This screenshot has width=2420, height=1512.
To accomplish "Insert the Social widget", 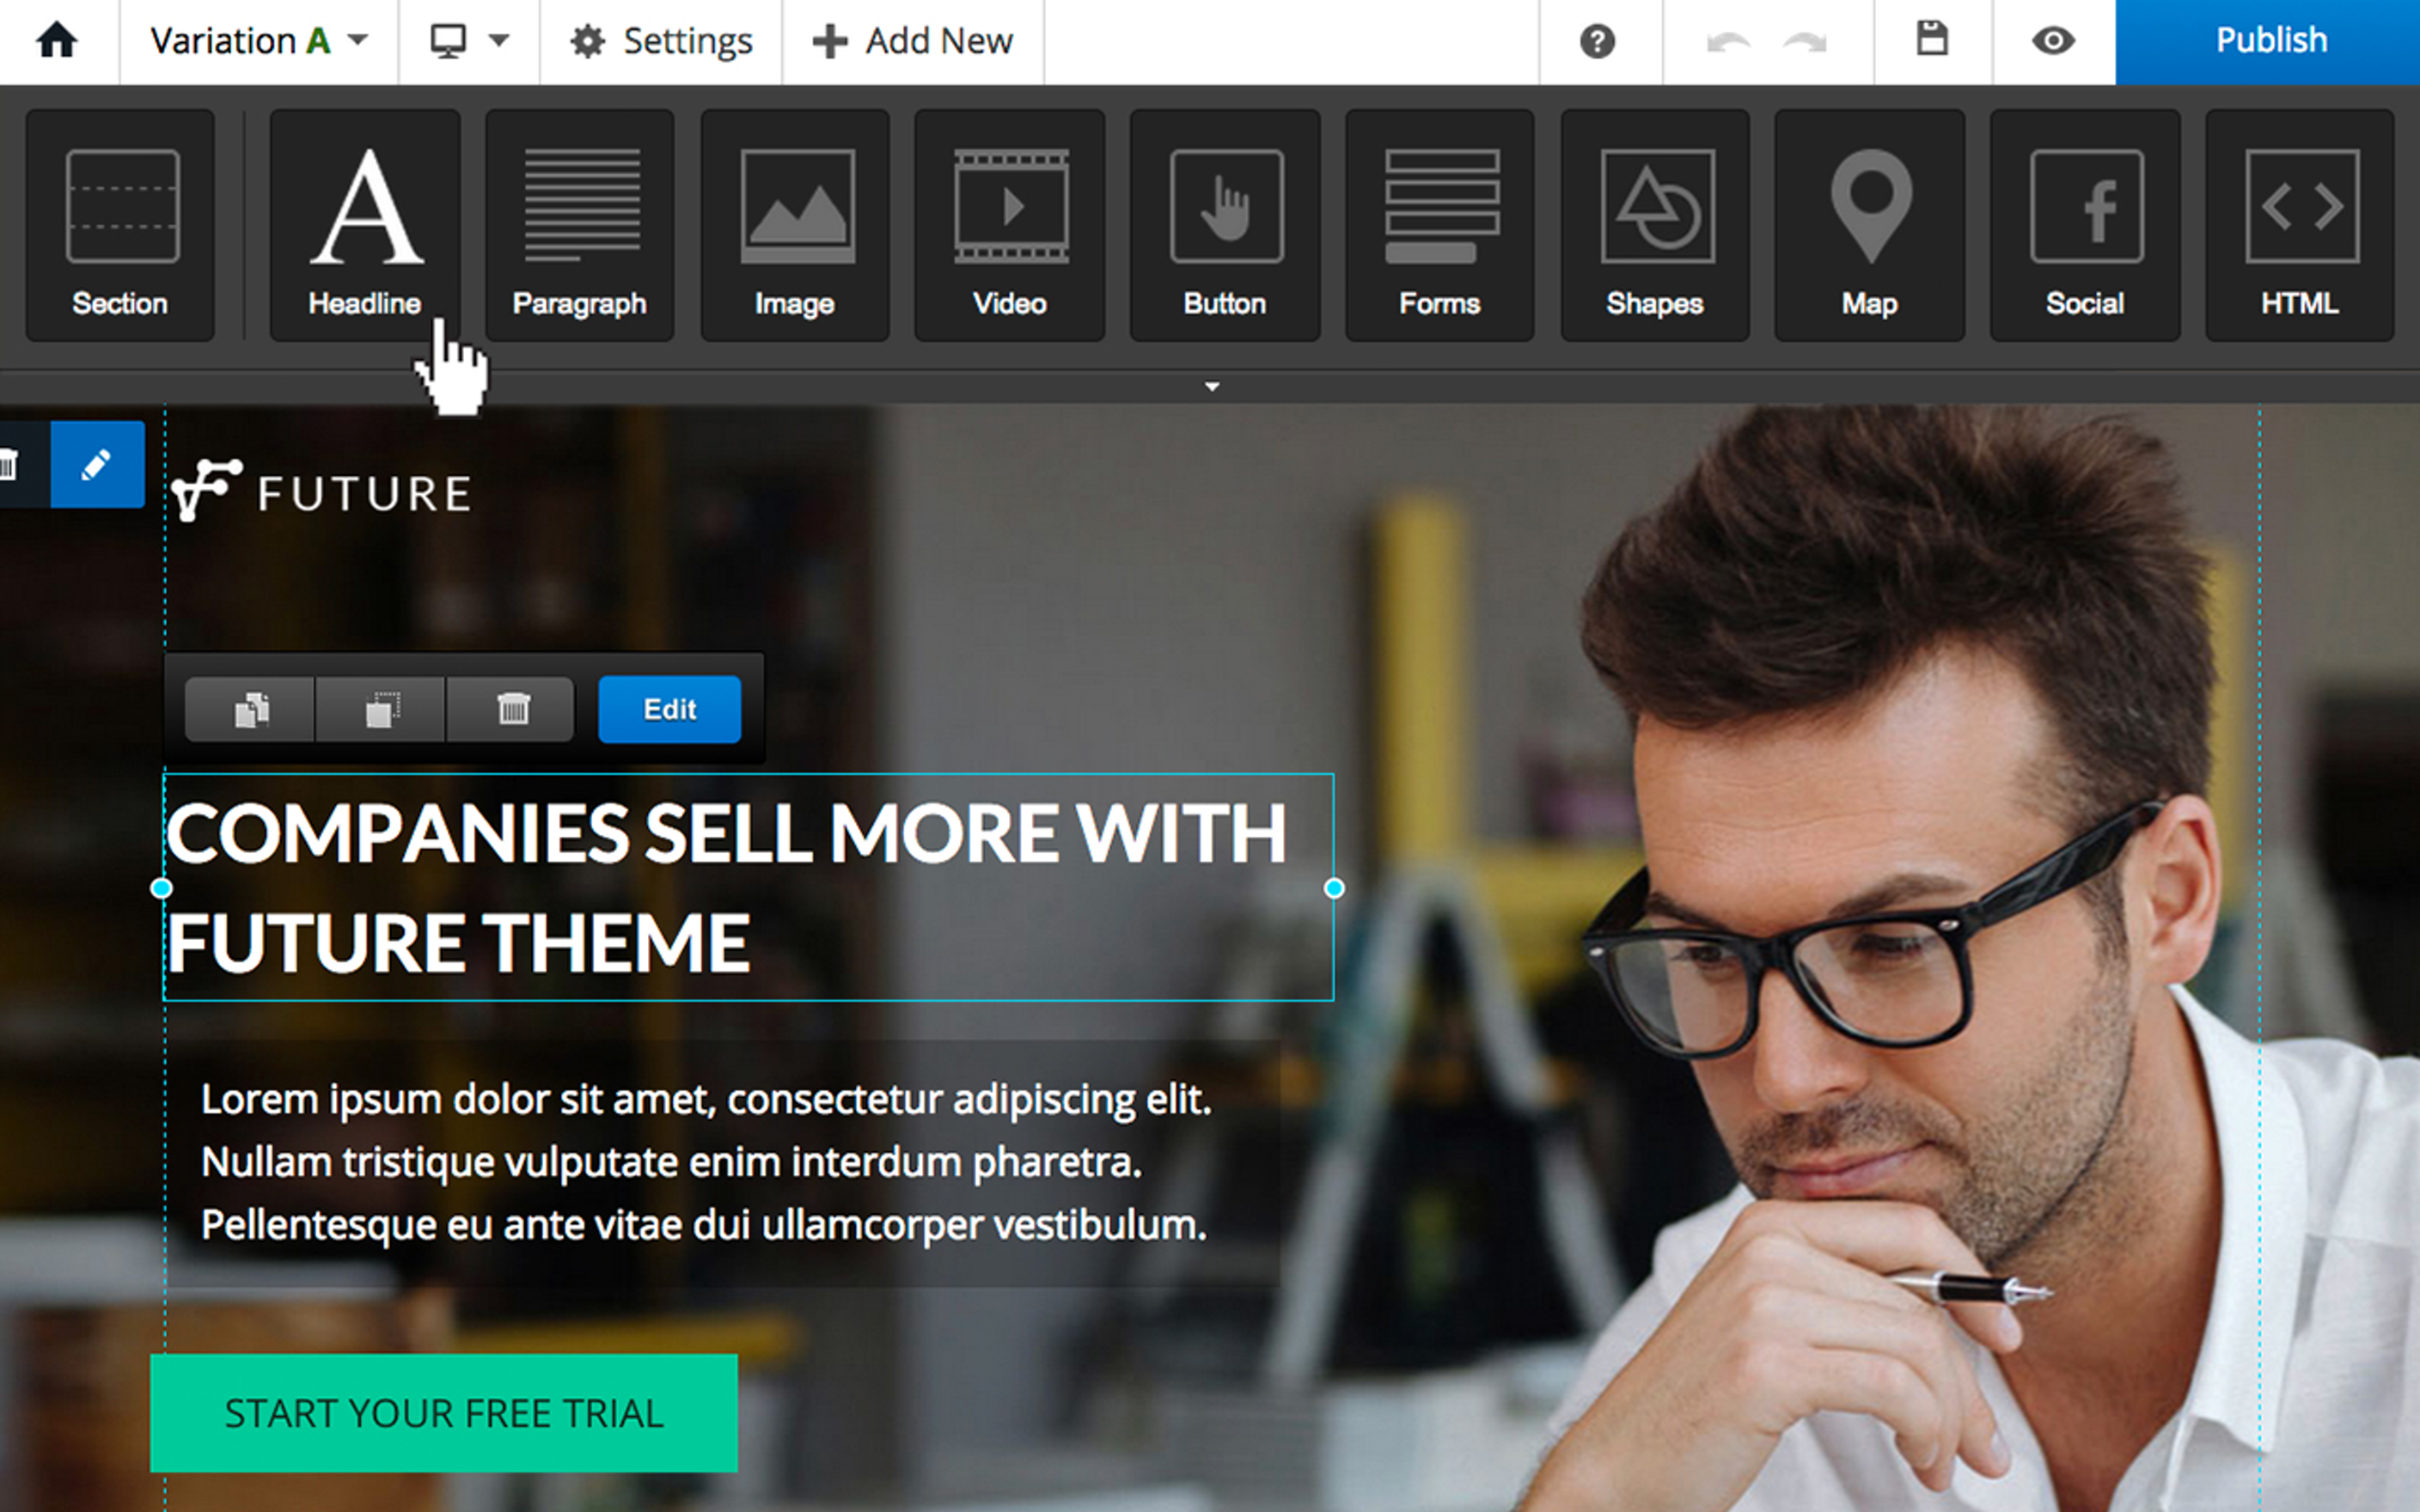I will point(2085,225).
